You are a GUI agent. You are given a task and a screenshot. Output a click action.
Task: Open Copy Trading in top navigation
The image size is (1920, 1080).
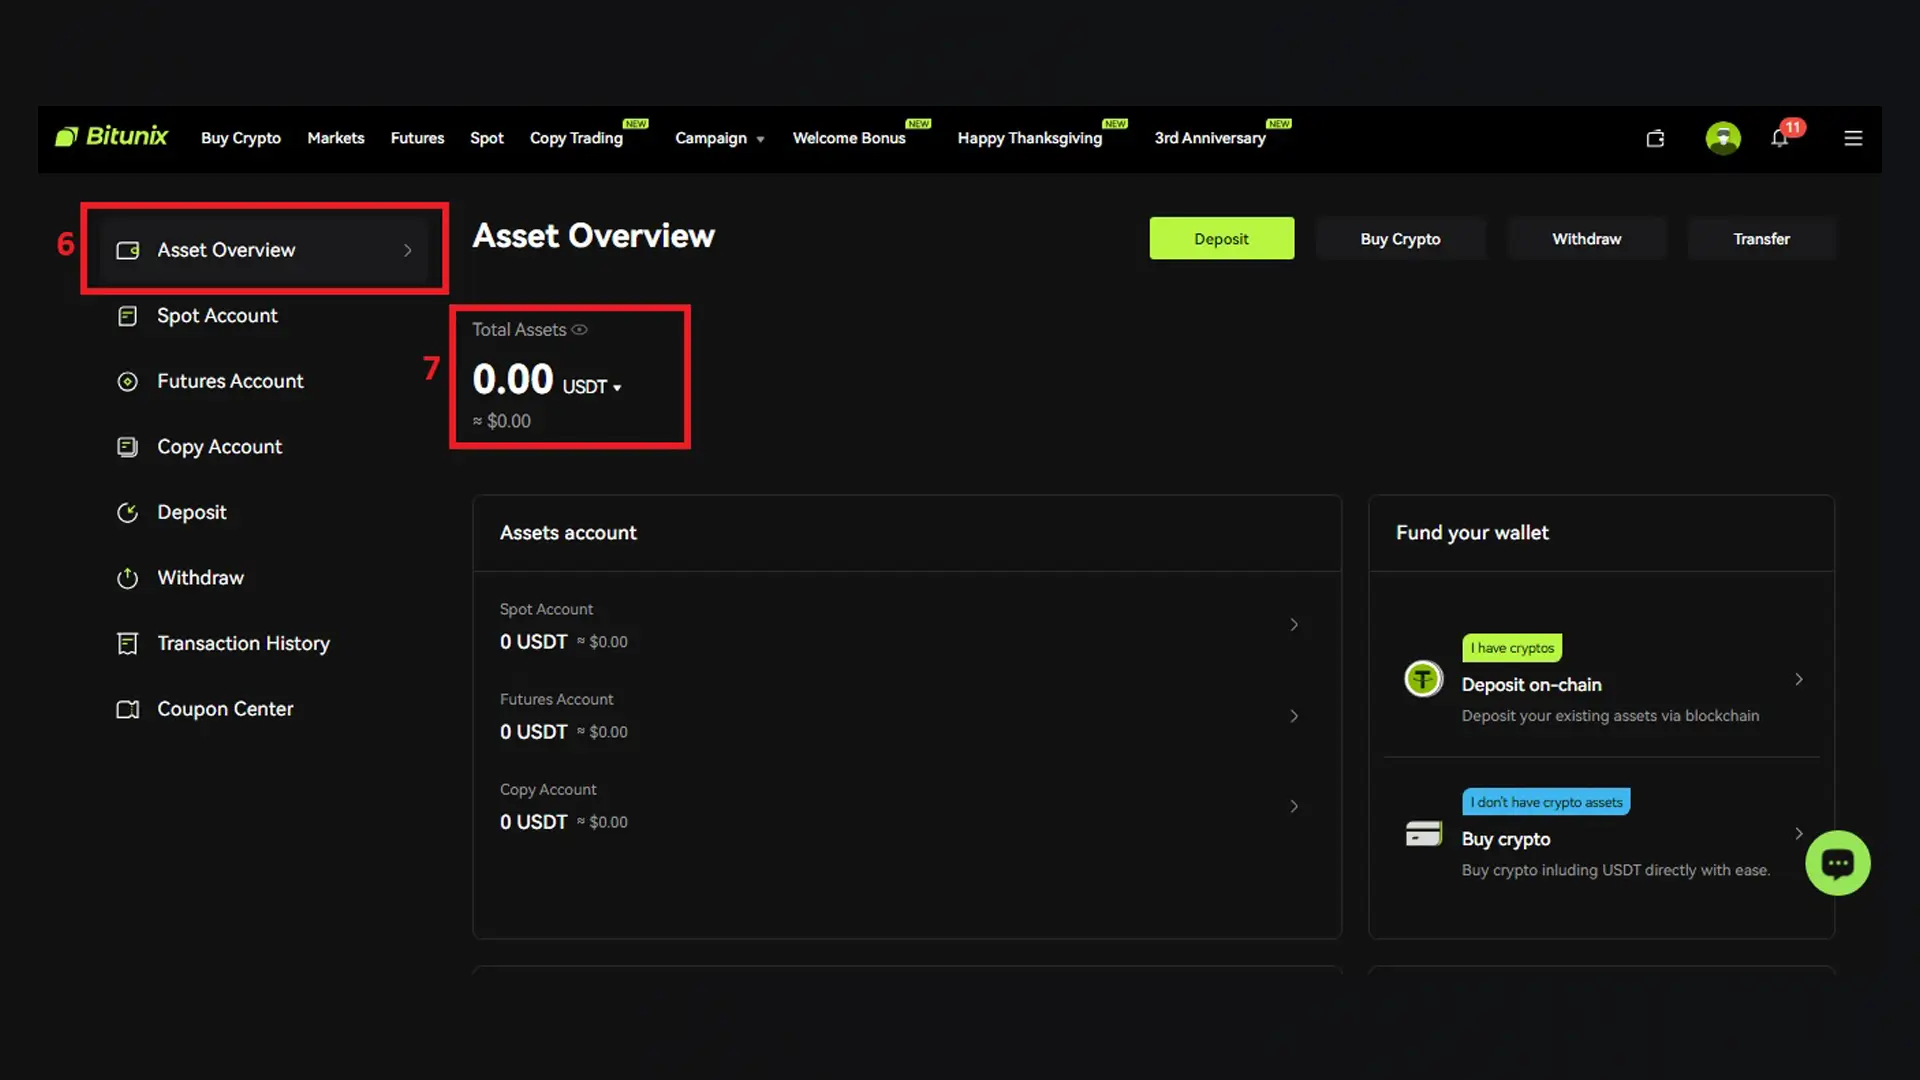577,138
